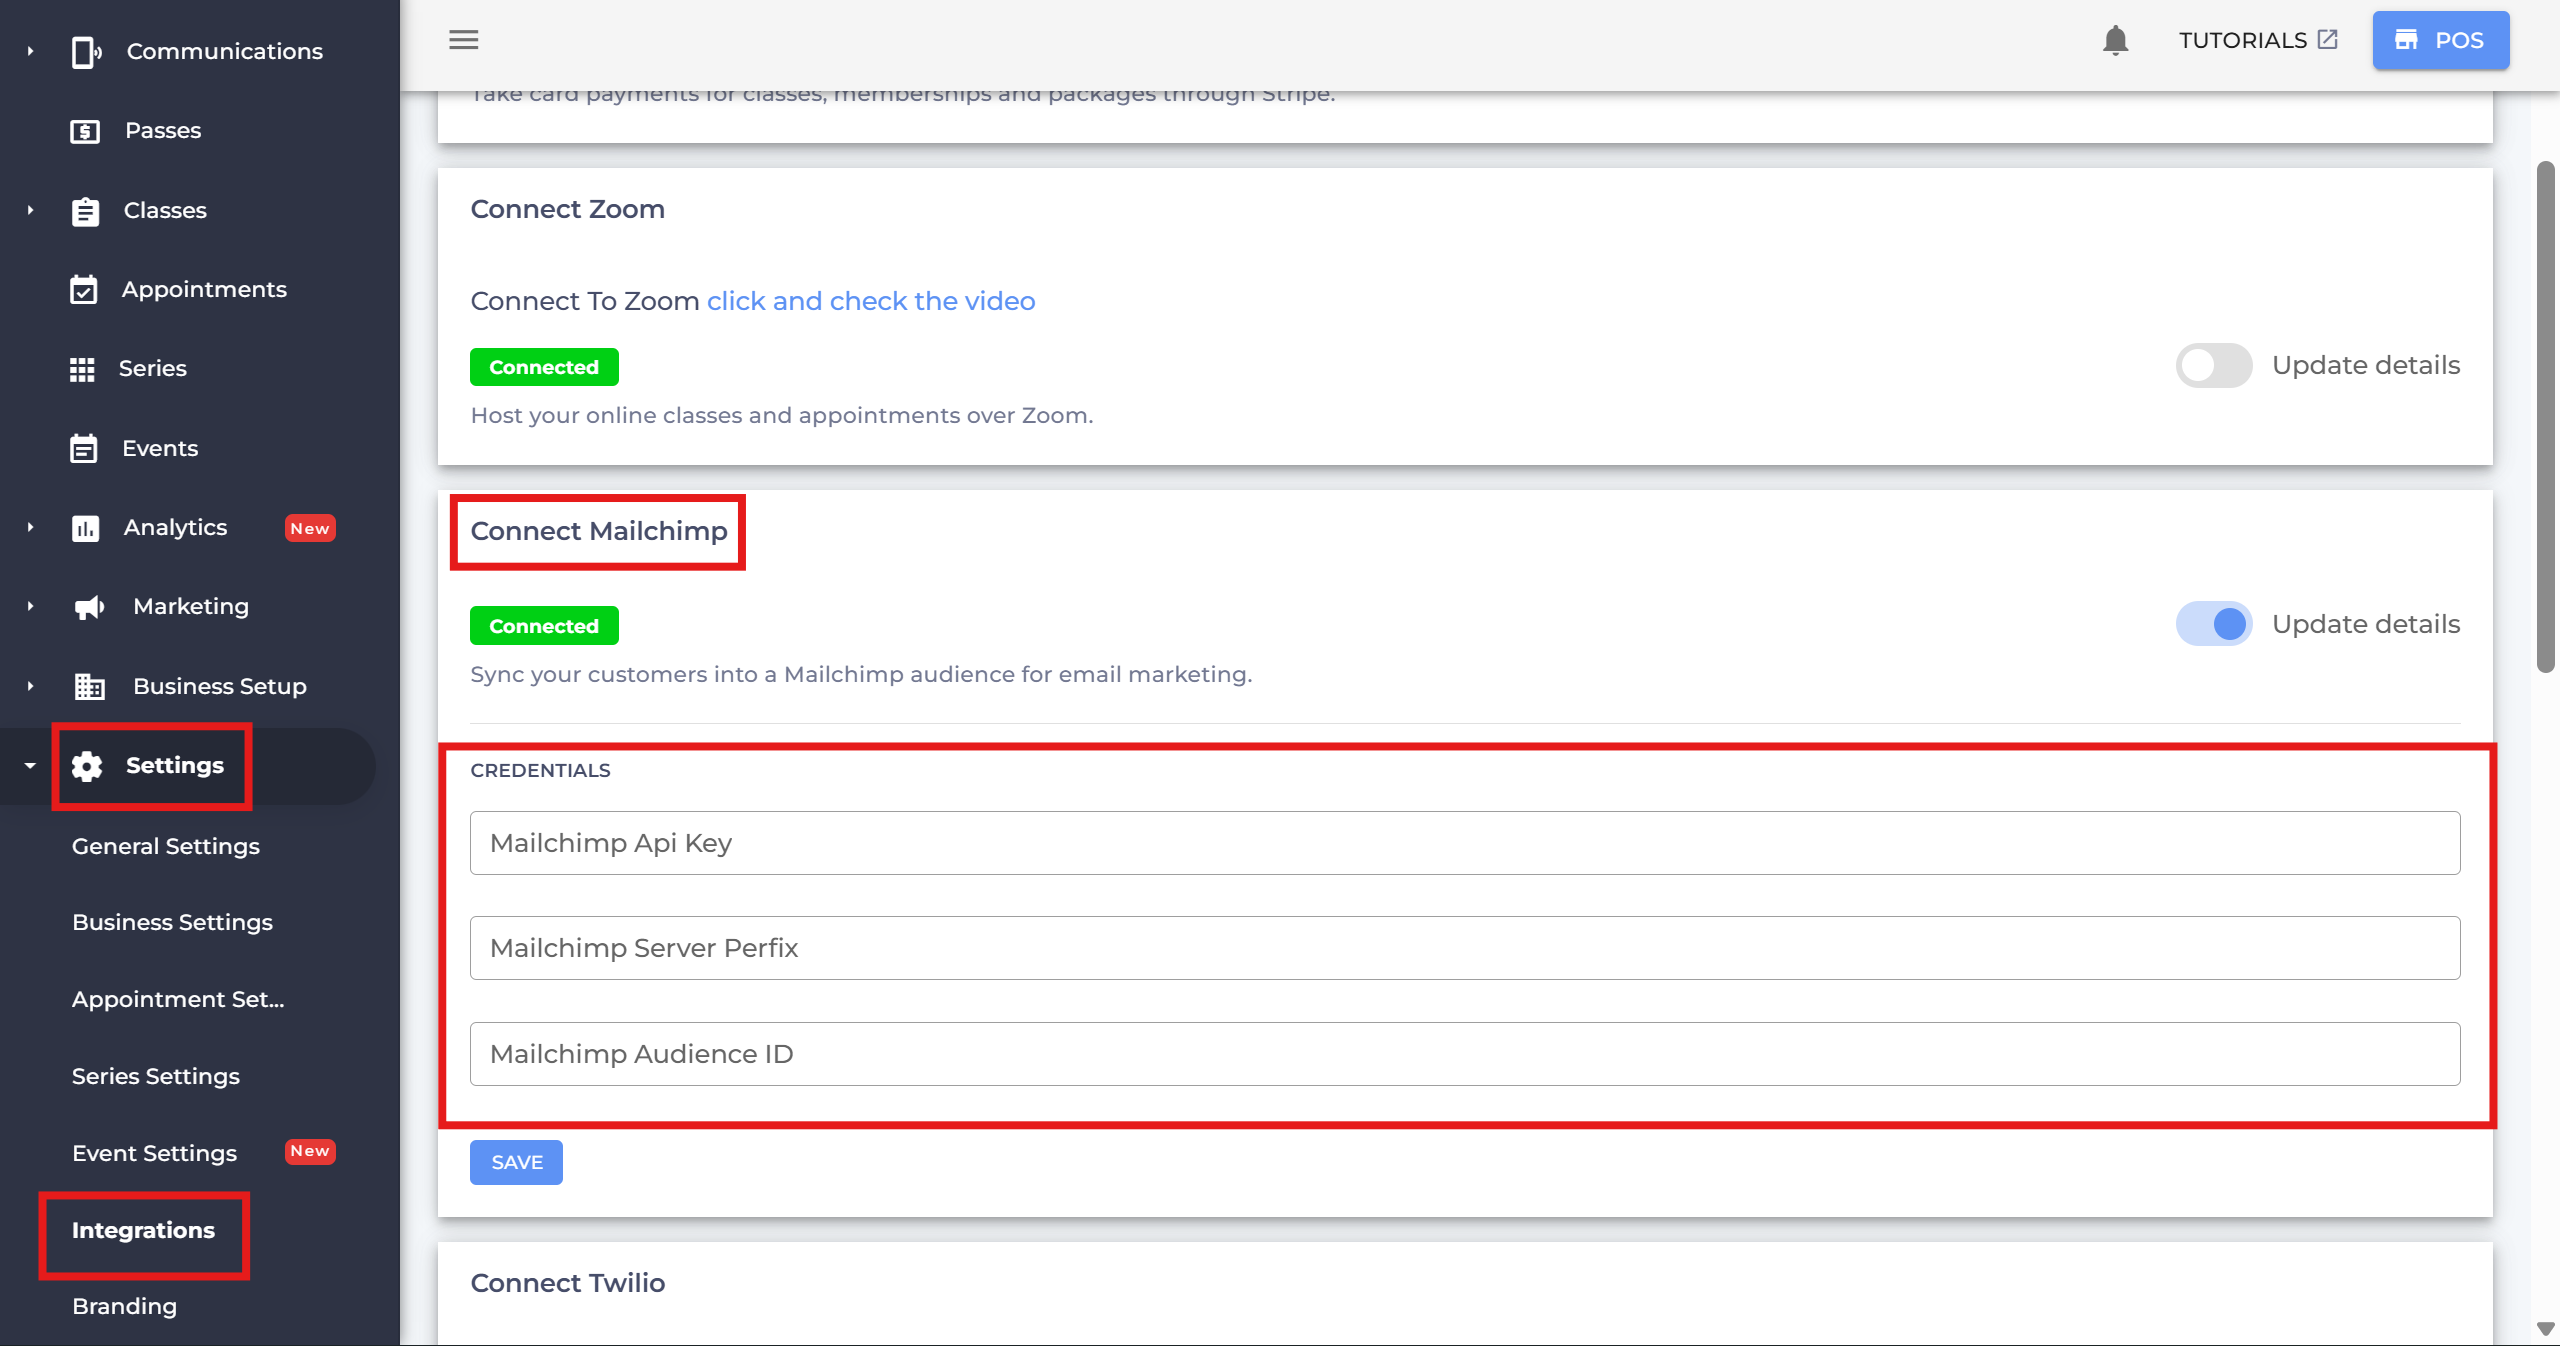Click 'Host your online classes' description text
Screen dimensions: 2560x1346
coord(782,415)
